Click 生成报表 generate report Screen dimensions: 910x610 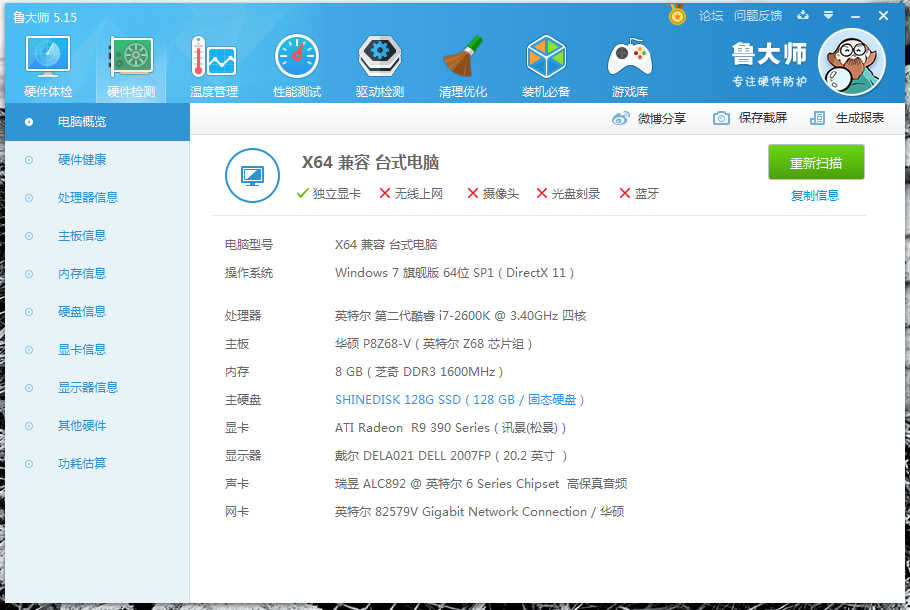point(847,118)
